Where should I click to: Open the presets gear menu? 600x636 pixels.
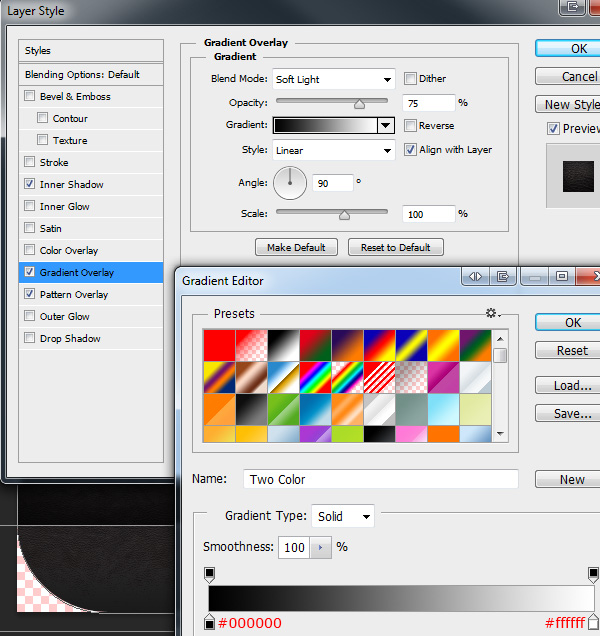492,313
